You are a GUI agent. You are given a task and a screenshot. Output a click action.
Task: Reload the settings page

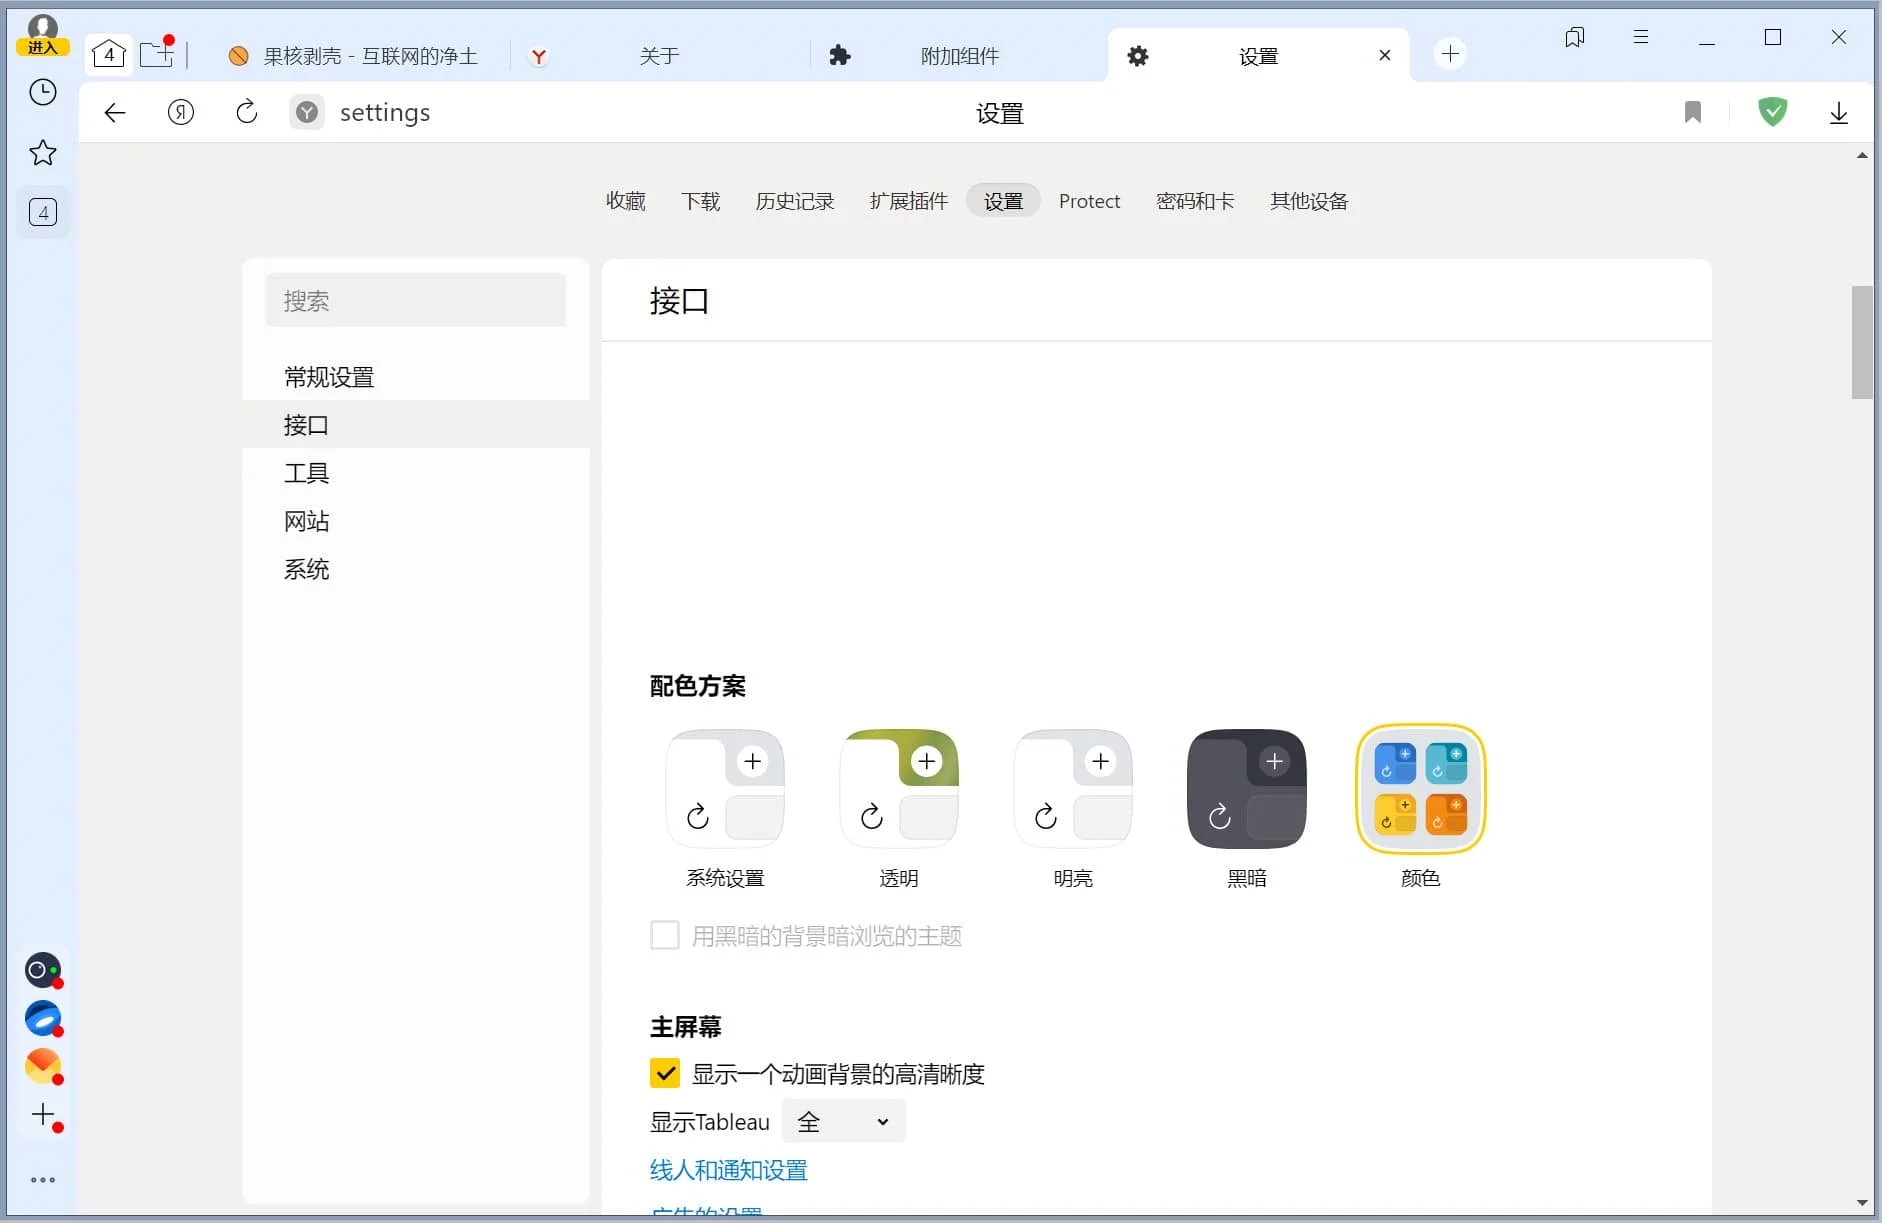pos(246,111)
